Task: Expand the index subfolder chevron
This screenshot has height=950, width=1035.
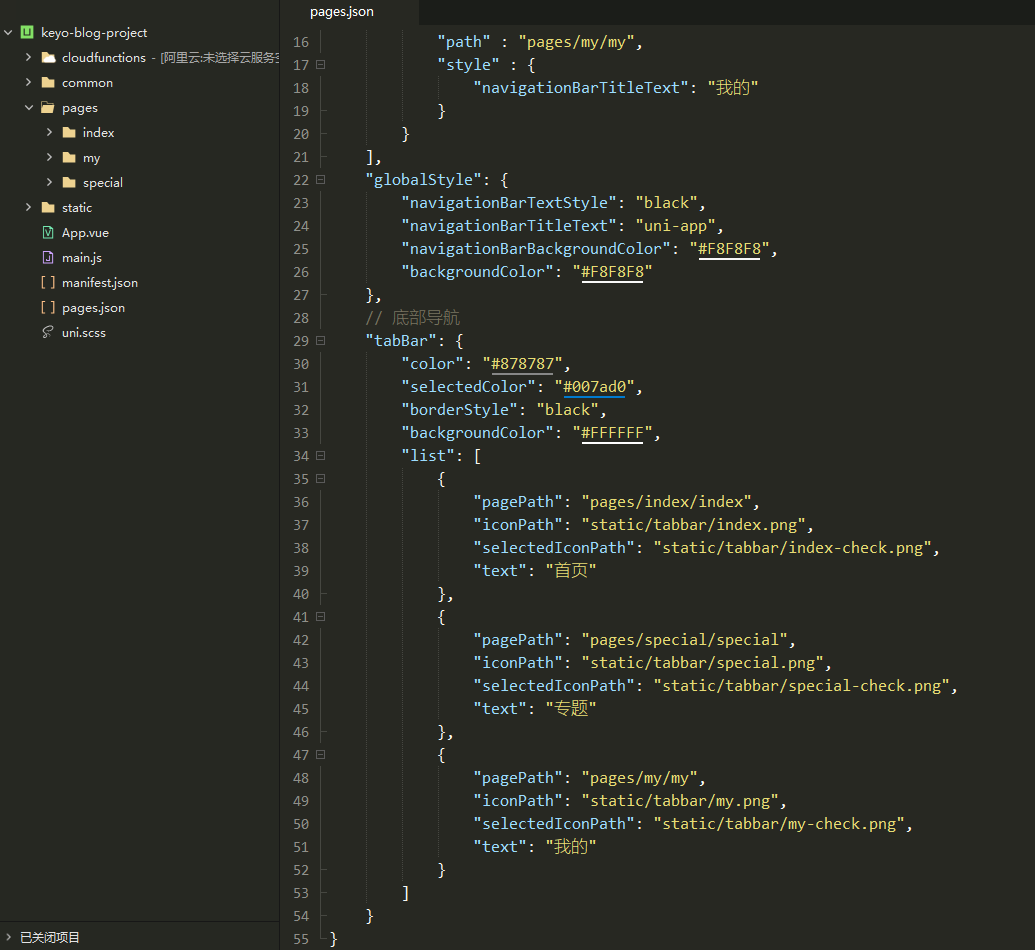Action: [x=49, y=133]
